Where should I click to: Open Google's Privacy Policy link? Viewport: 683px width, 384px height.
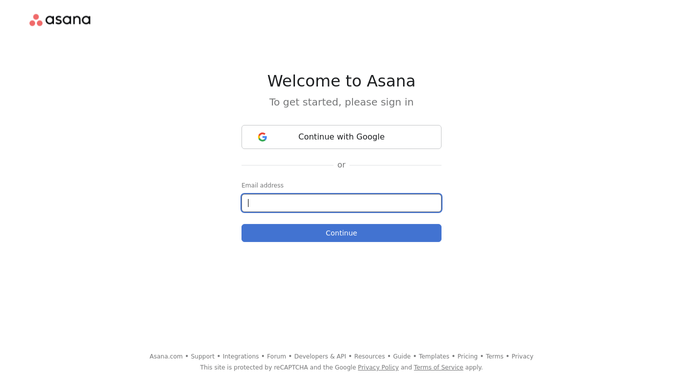(x=378, y=367)
